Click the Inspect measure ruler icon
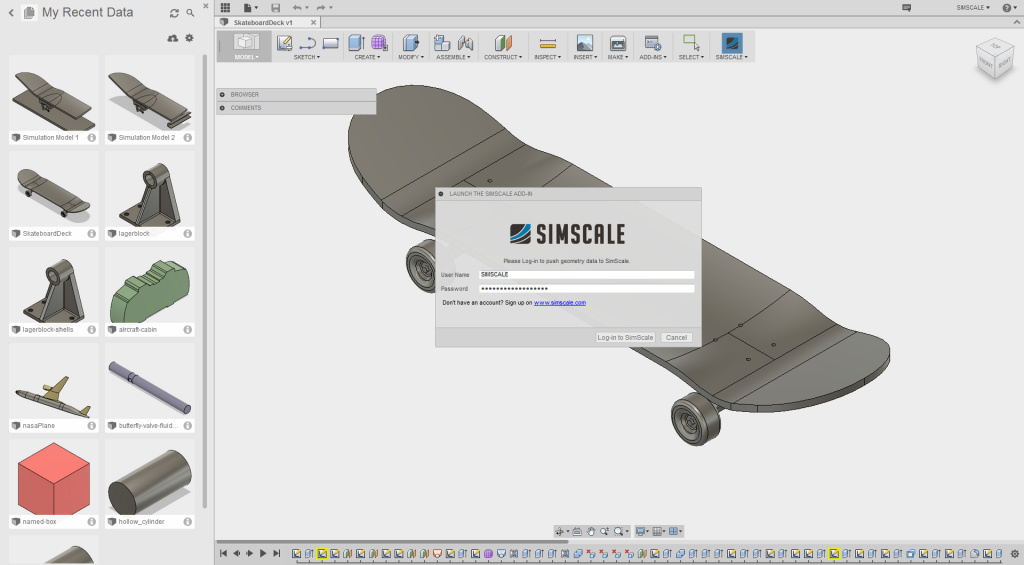The width and height of the screenshot is (1024, 565). pyautogui.click(x=547, y=43)
